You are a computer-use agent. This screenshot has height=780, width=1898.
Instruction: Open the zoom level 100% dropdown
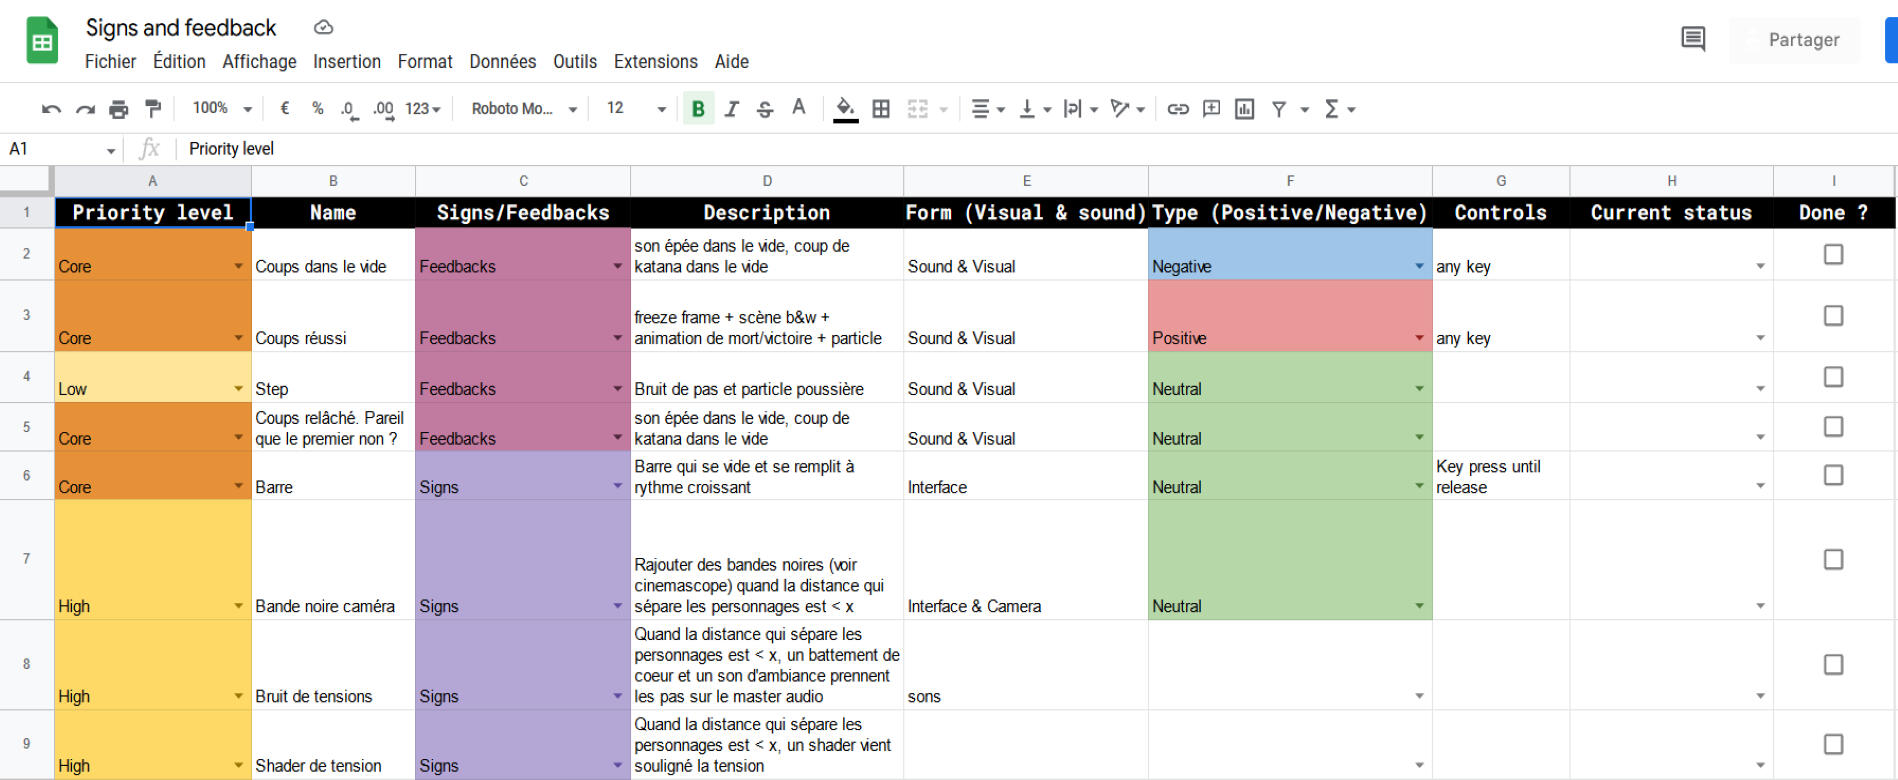[222, 109]
